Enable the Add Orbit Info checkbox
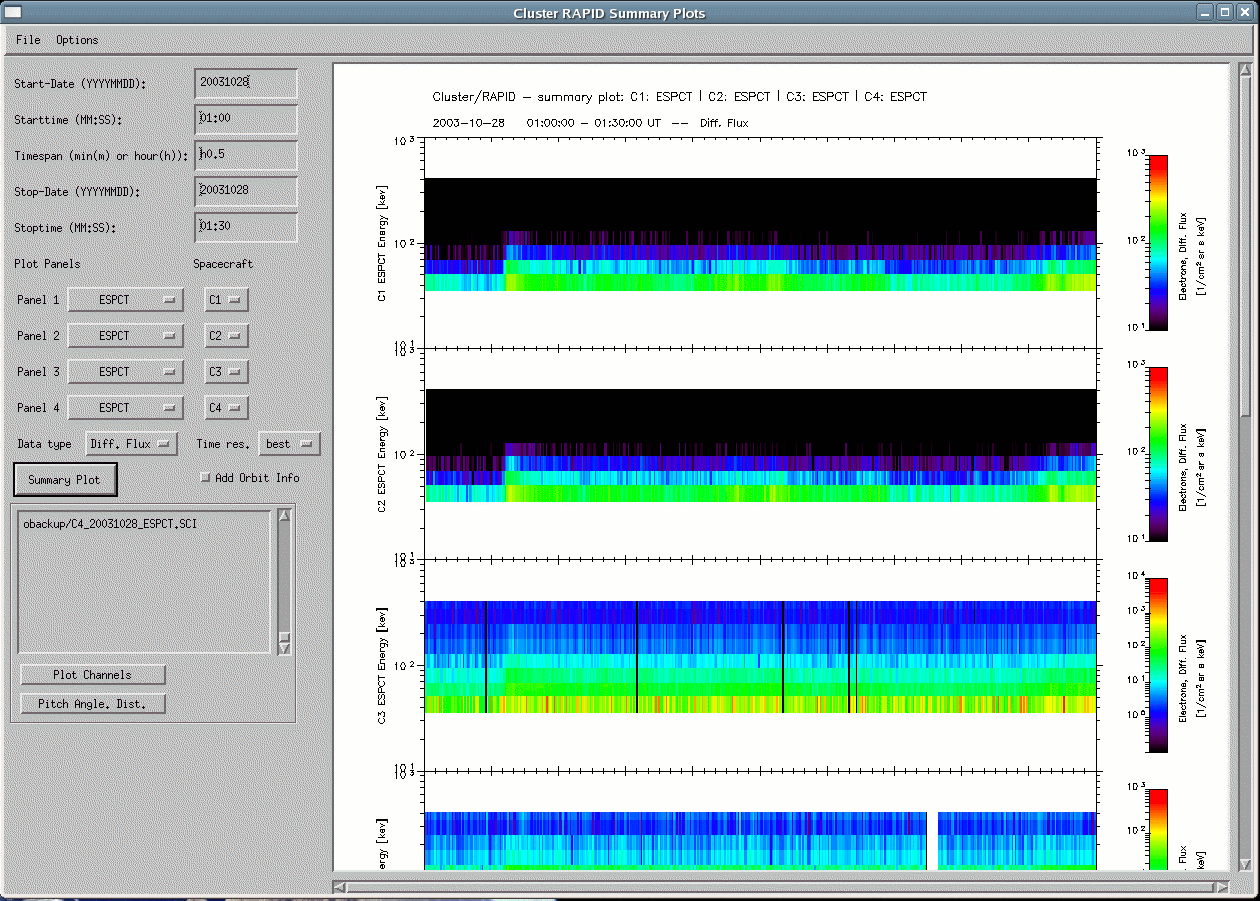This screenshot has height=901, width=1260. [206, 478]
